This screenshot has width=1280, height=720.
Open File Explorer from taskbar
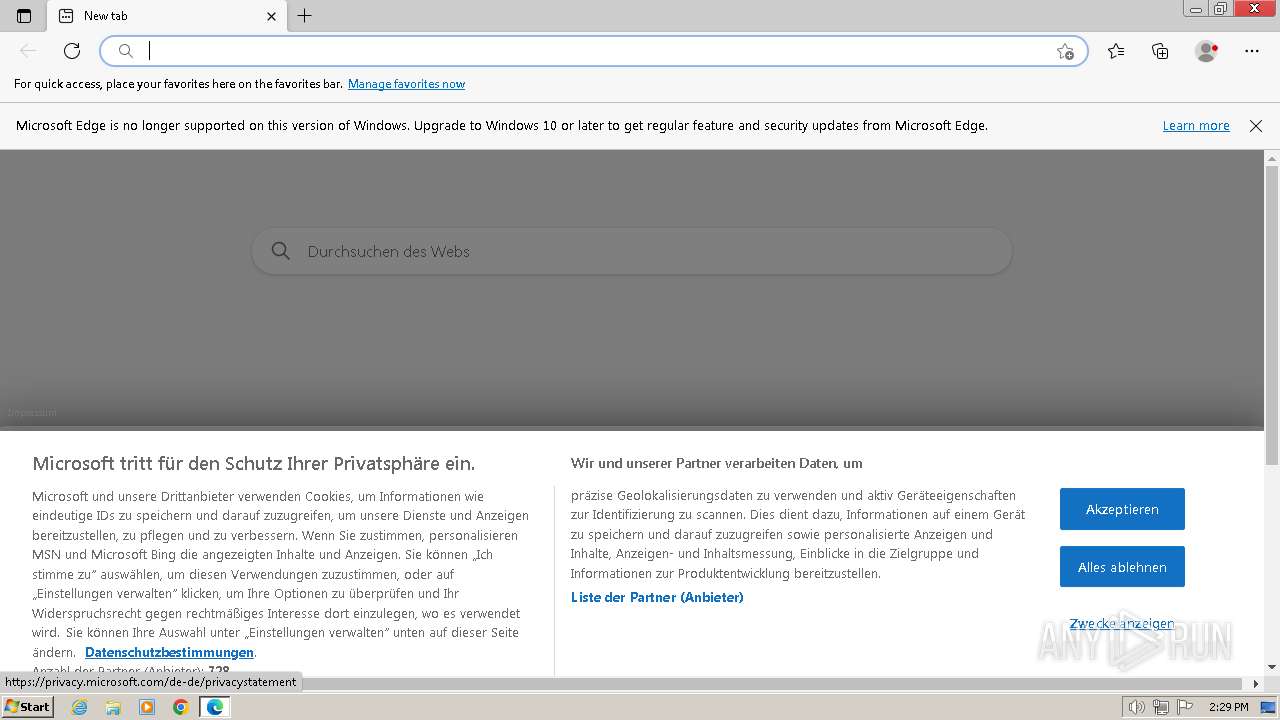click(113, 707)
